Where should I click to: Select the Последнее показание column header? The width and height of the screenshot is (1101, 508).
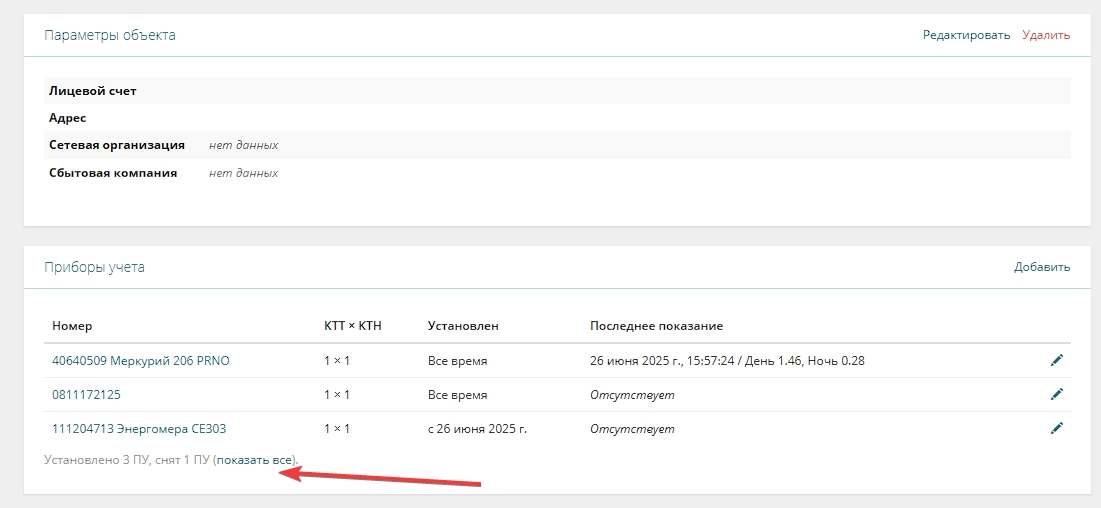pos(657,326)
